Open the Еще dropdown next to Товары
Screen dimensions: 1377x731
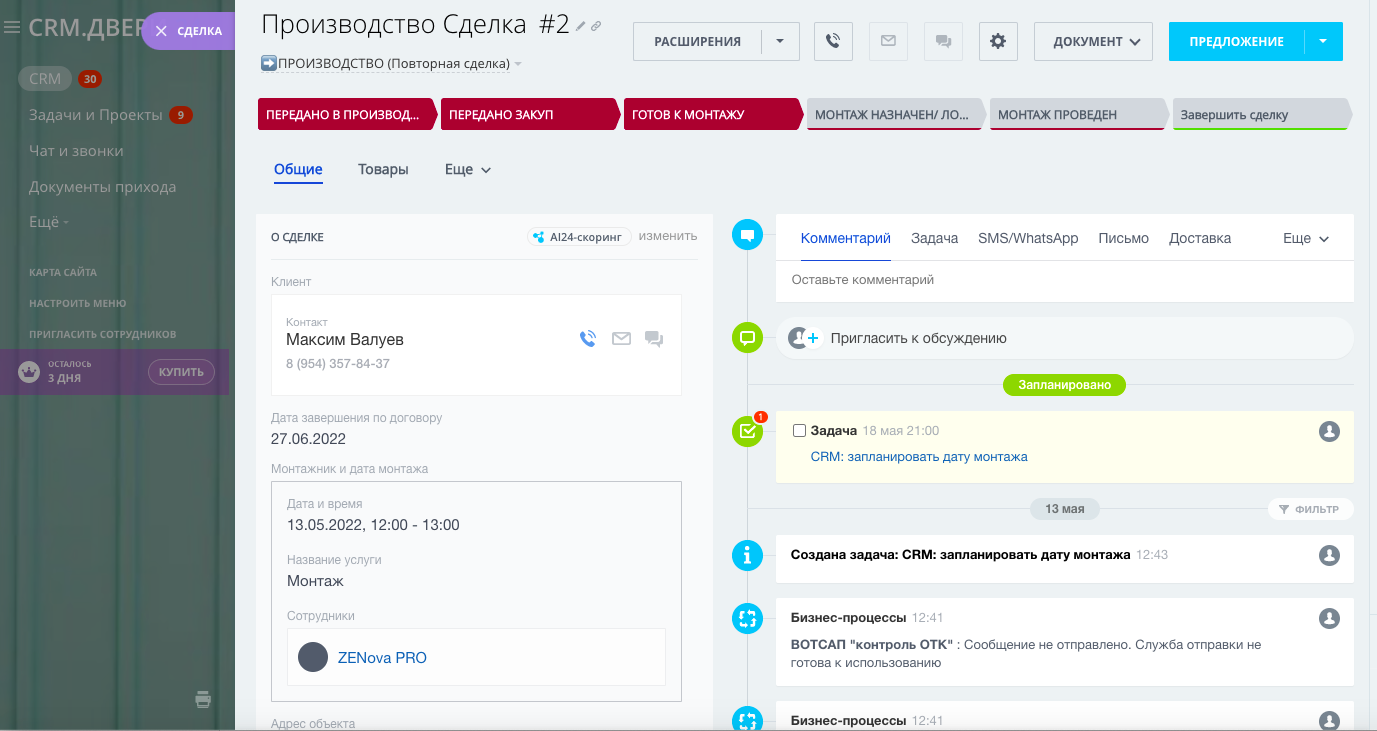(468, 170)
